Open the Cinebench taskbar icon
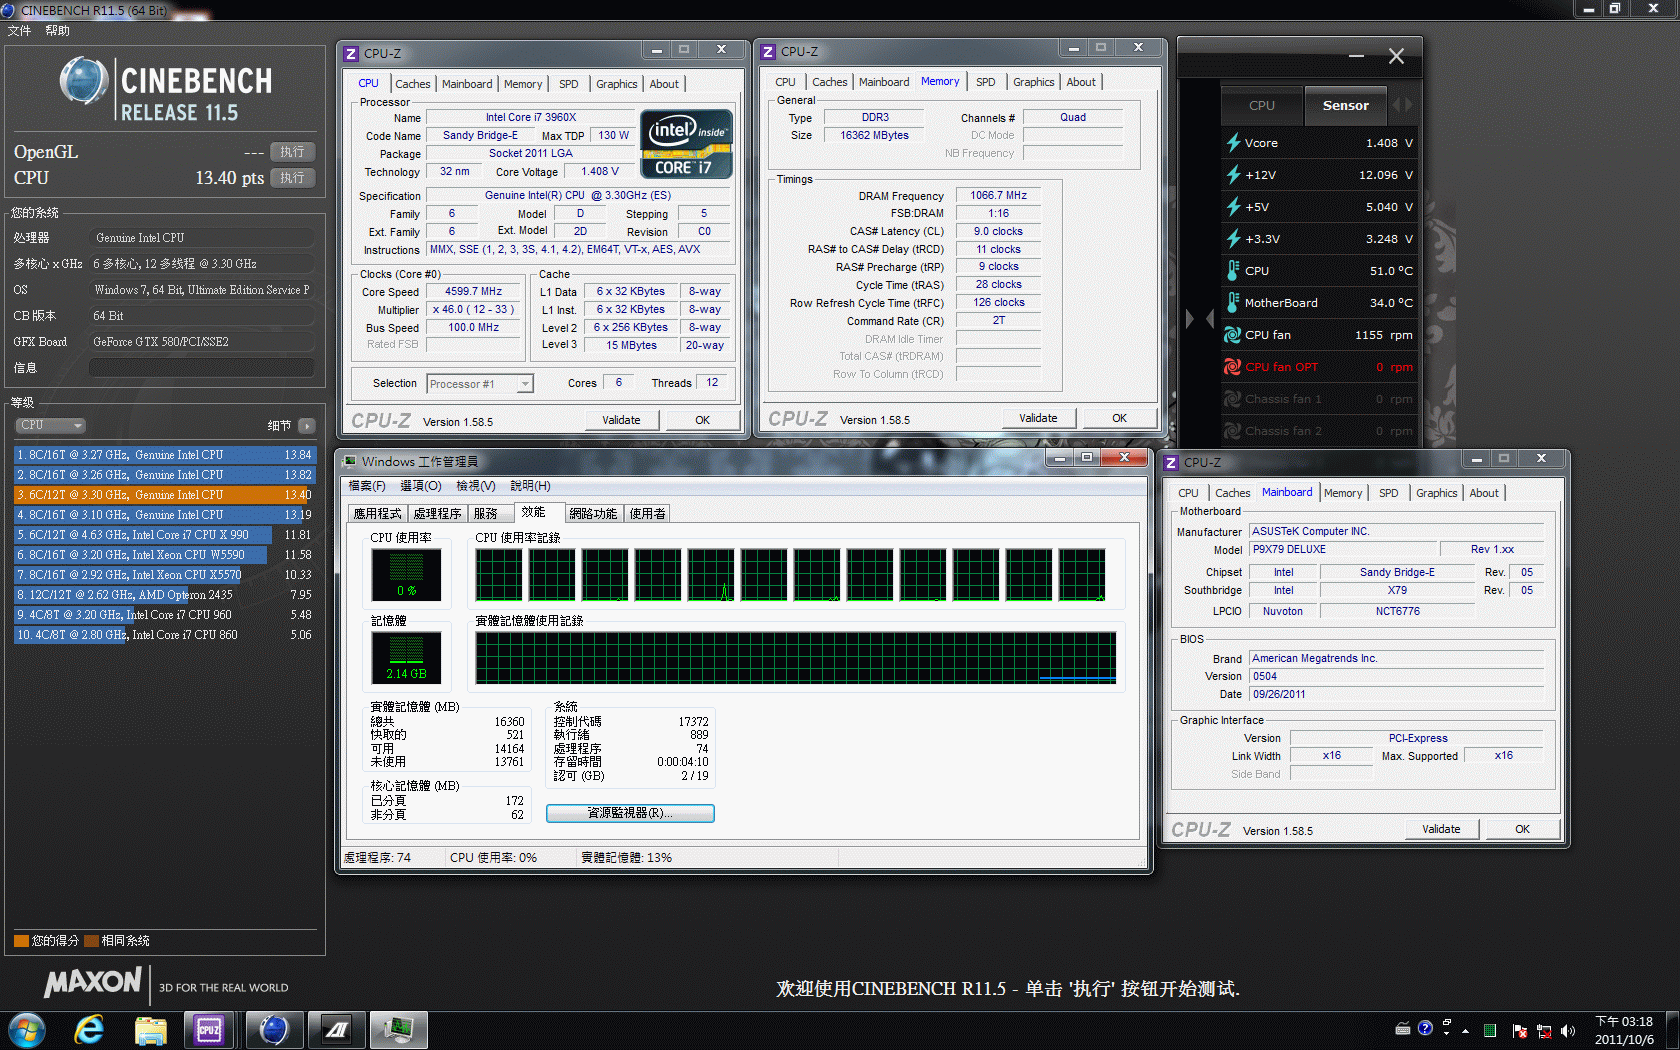Screen dimensions: 1680x1050 [273, 1029]
